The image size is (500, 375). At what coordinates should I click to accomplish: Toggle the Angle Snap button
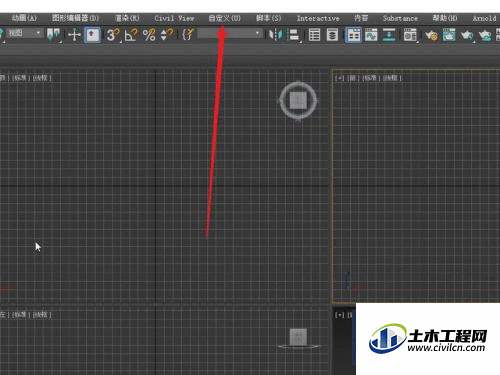click(x=131, y=35)
